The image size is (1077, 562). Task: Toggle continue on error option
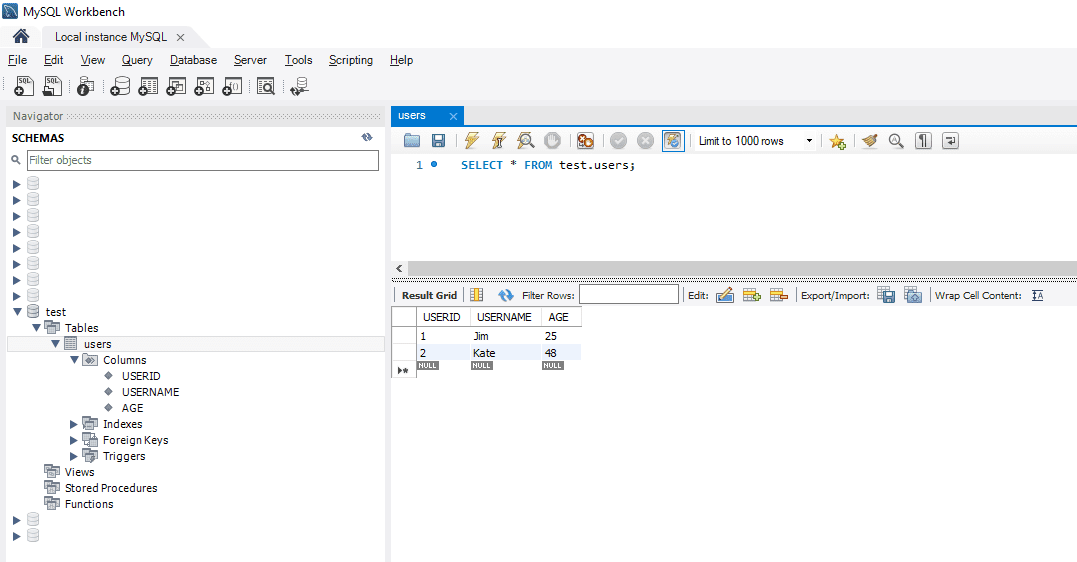point(585,141)
